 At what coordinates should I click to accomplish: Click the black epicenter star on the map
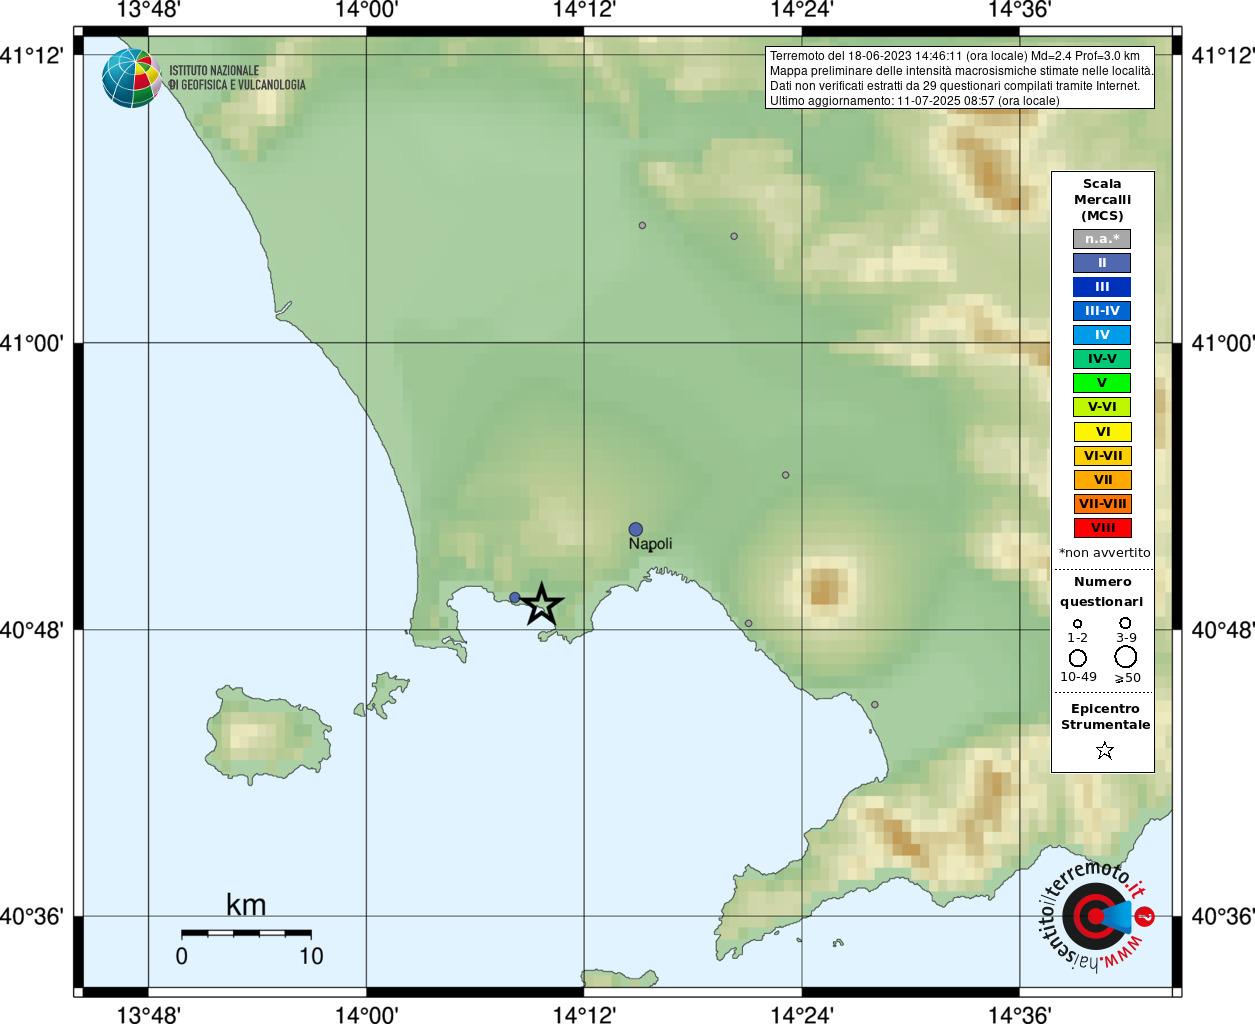click(x=541, y=604)
